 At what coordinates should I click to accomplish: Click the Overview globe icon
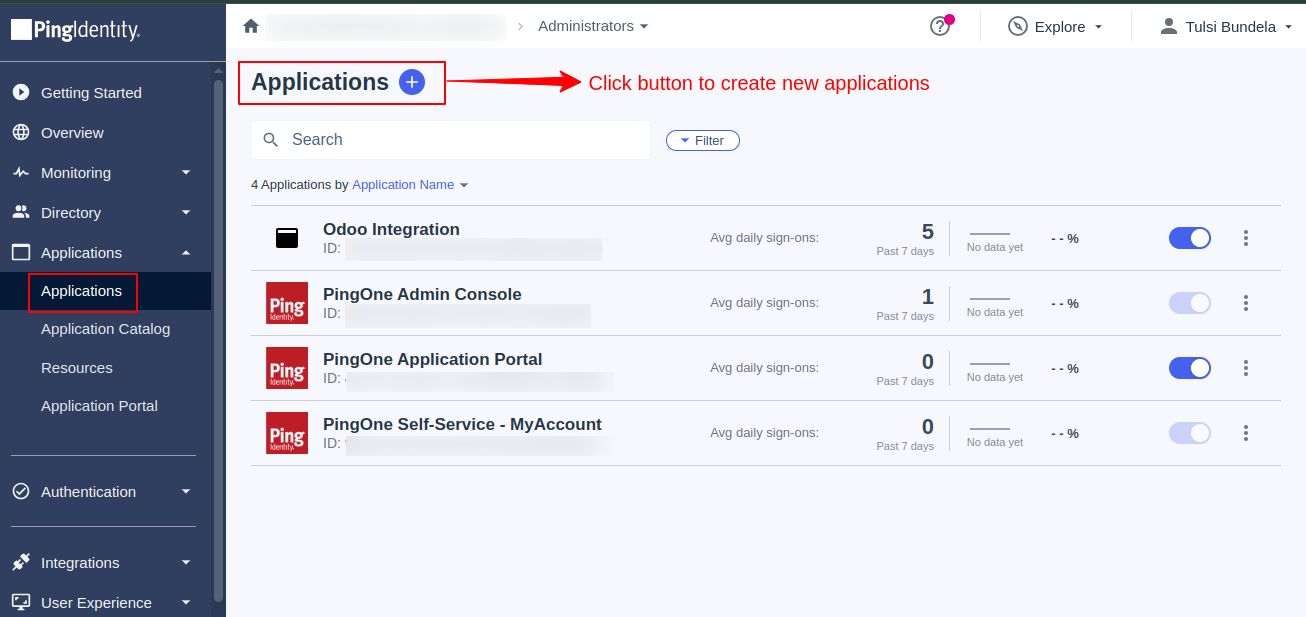pyautogui.click(x=21, y=132)
